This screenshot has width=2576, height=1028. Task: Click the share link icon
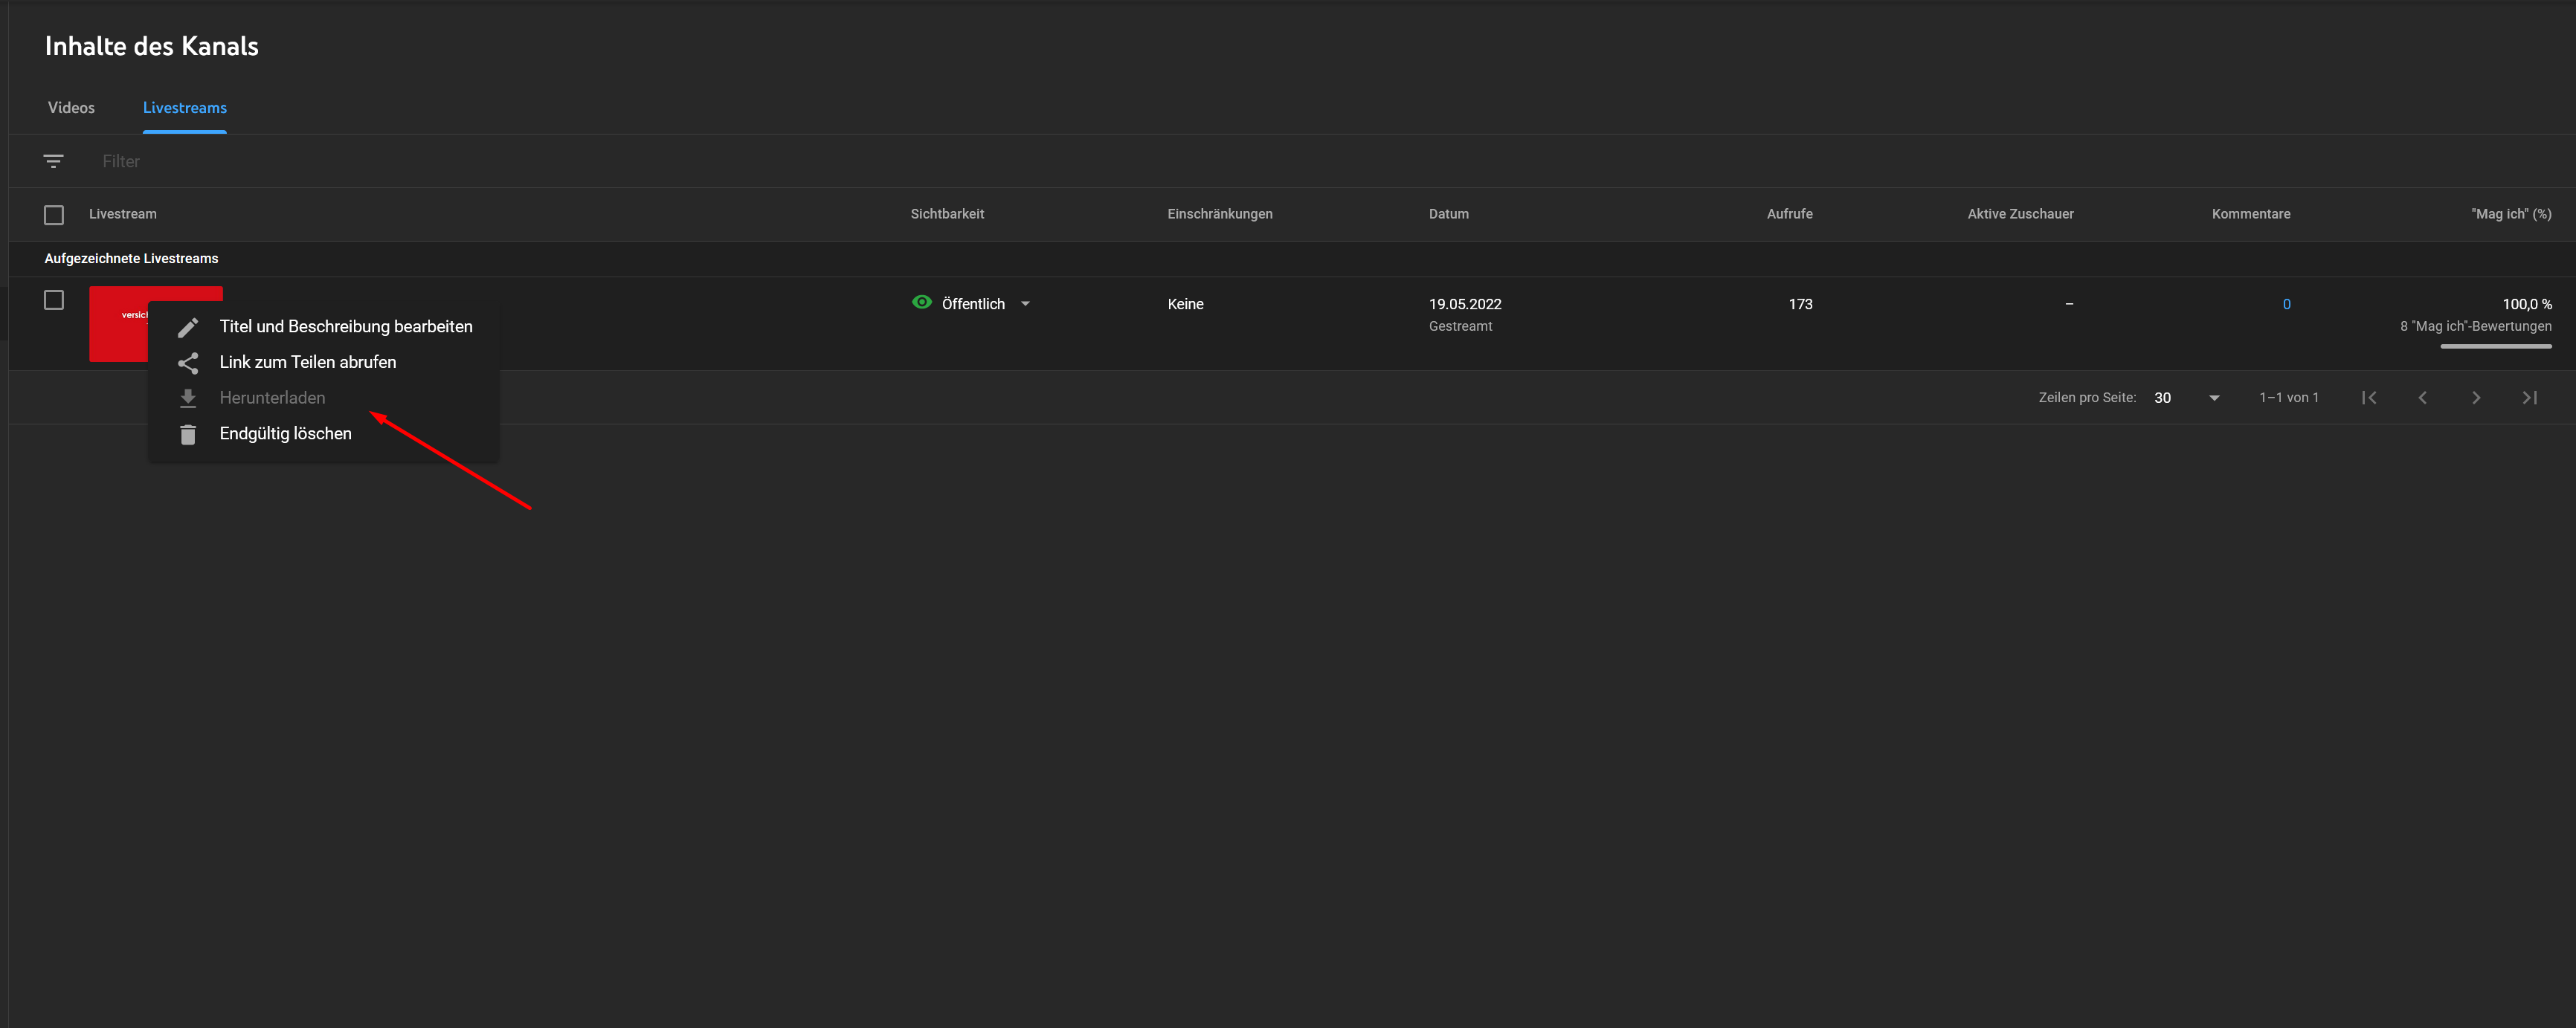[187, 363]
